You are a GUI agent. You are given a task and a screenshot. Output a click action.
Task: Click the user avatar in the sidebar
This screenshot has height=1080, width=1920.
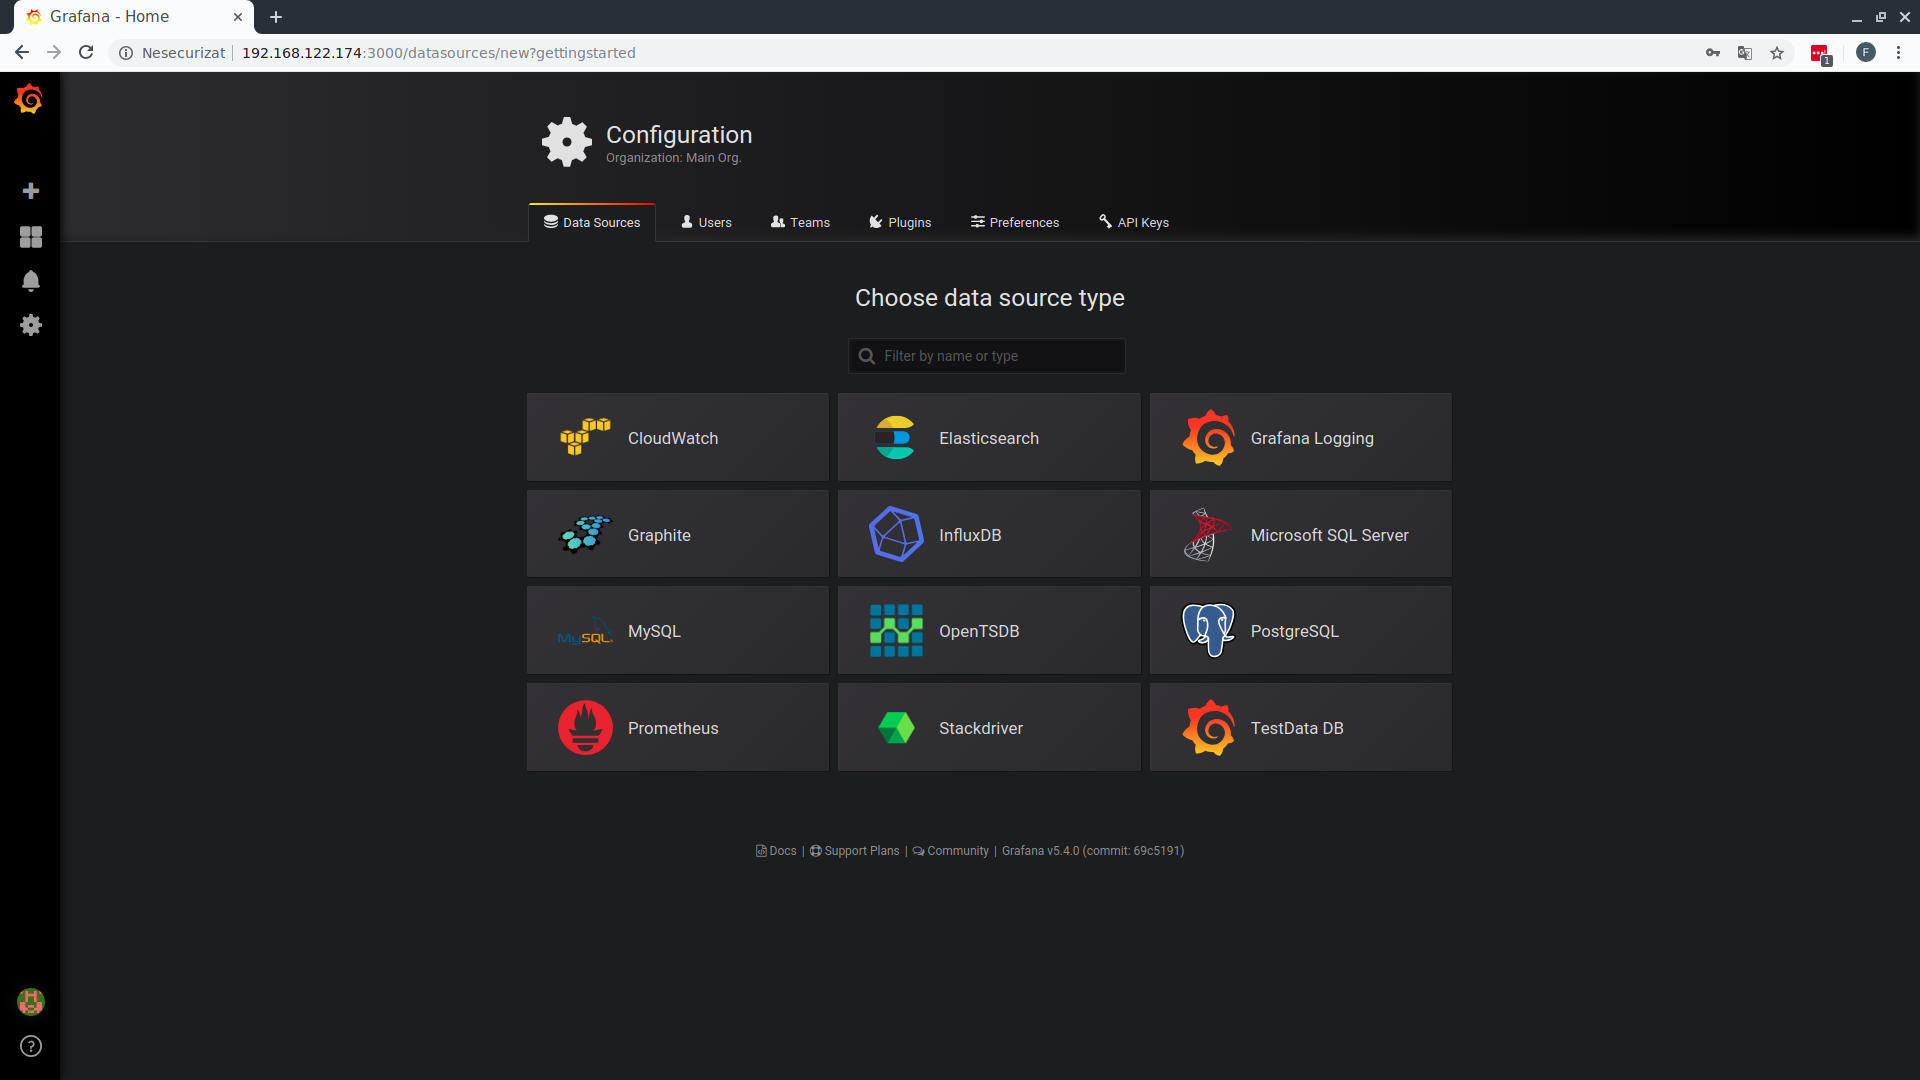[x=31, y=1001]
